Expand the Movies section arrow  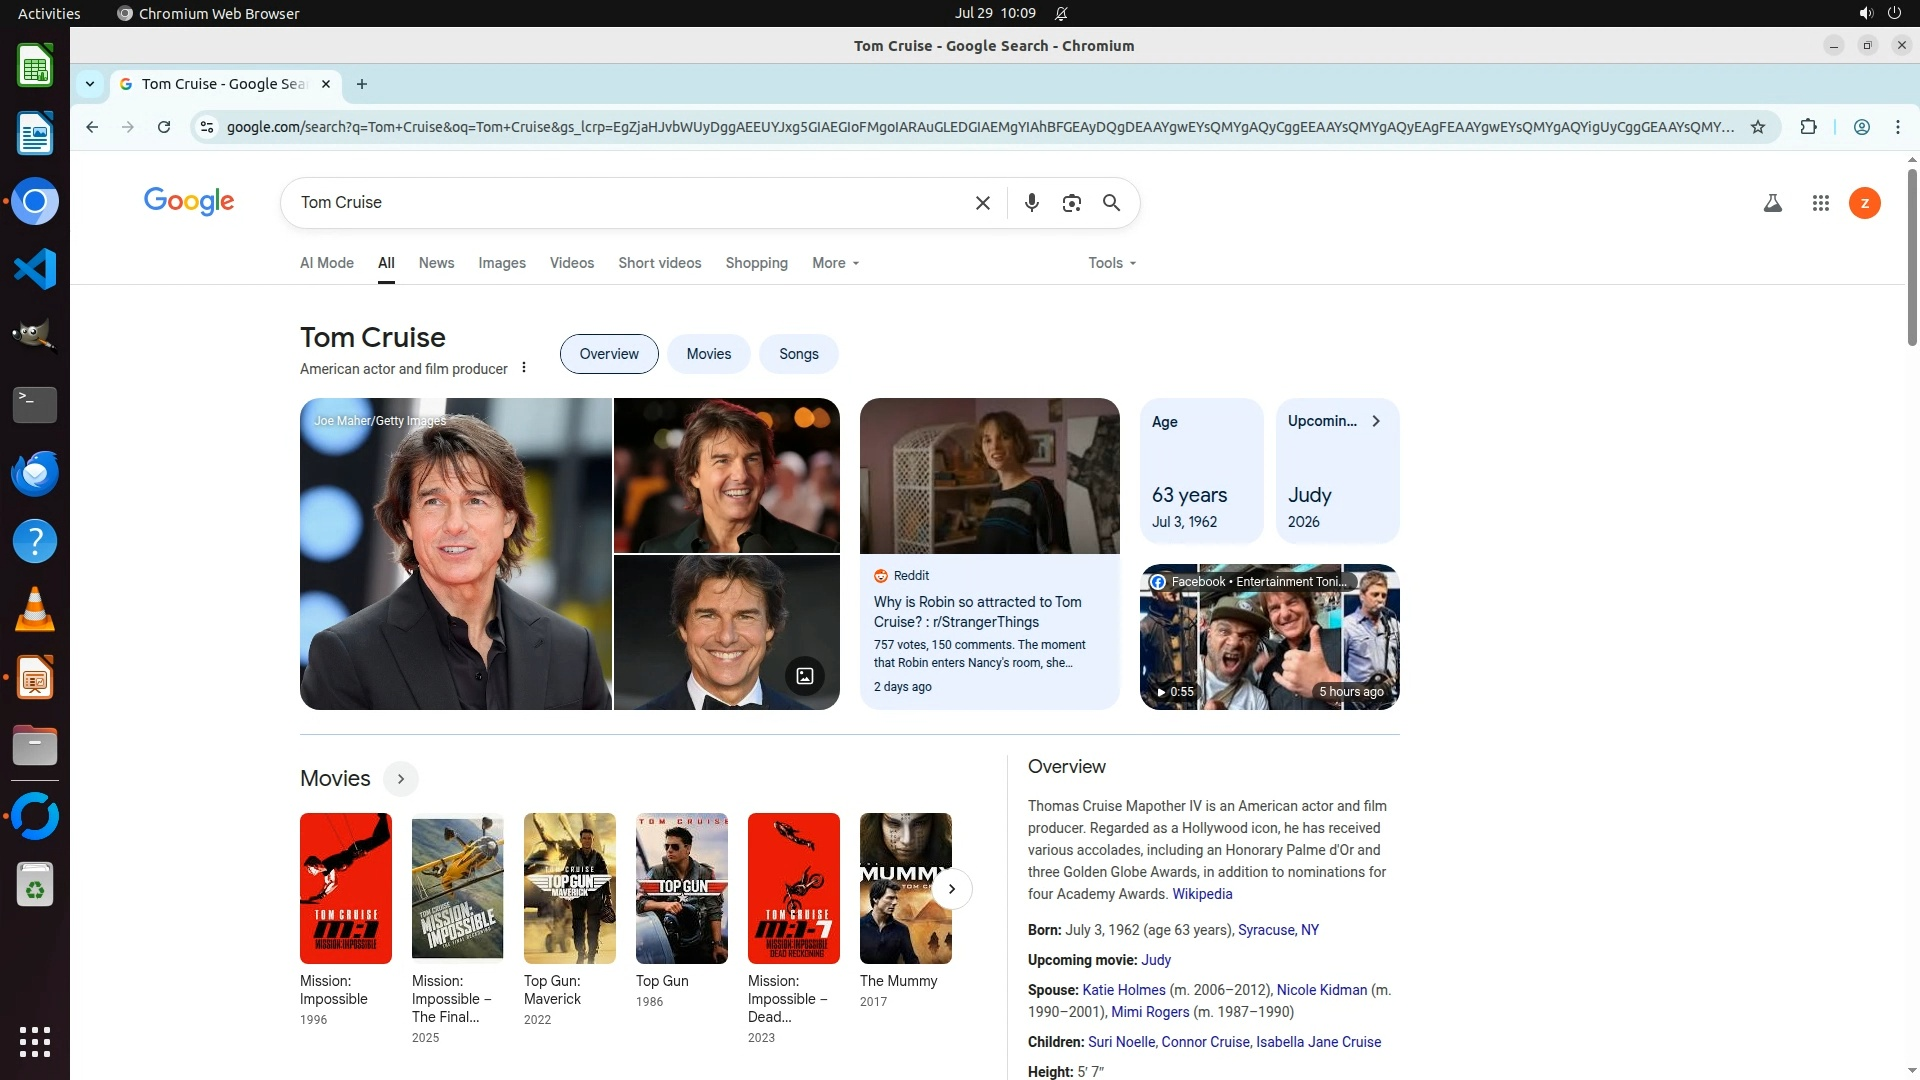400,779
